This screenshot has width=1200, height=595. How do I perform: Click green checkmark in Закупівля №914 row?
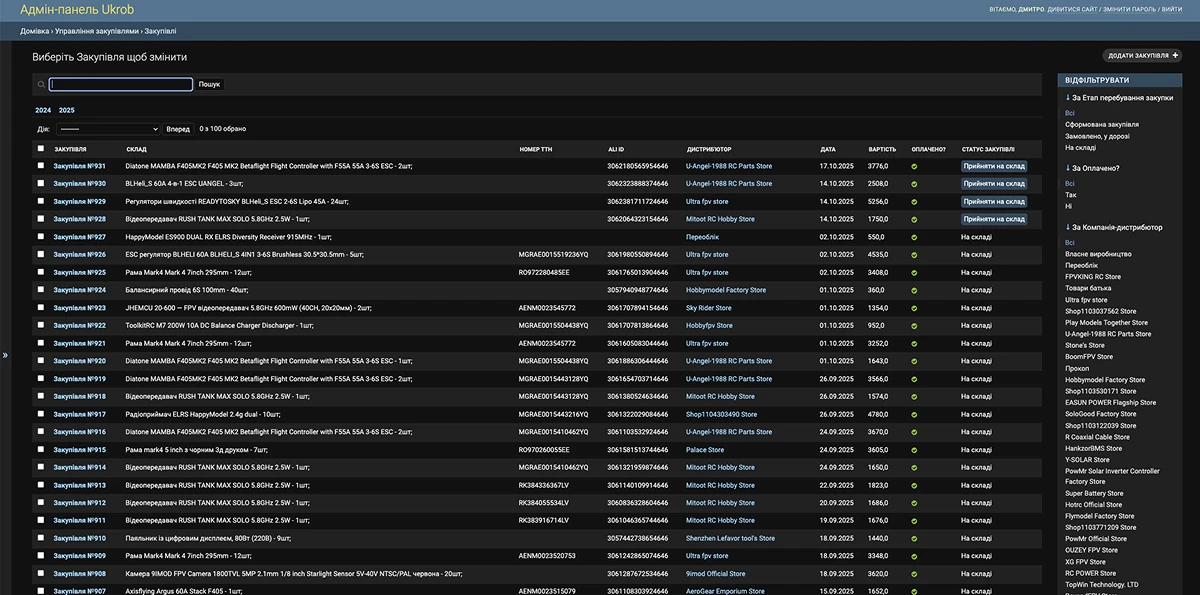(x=914, y=467)
